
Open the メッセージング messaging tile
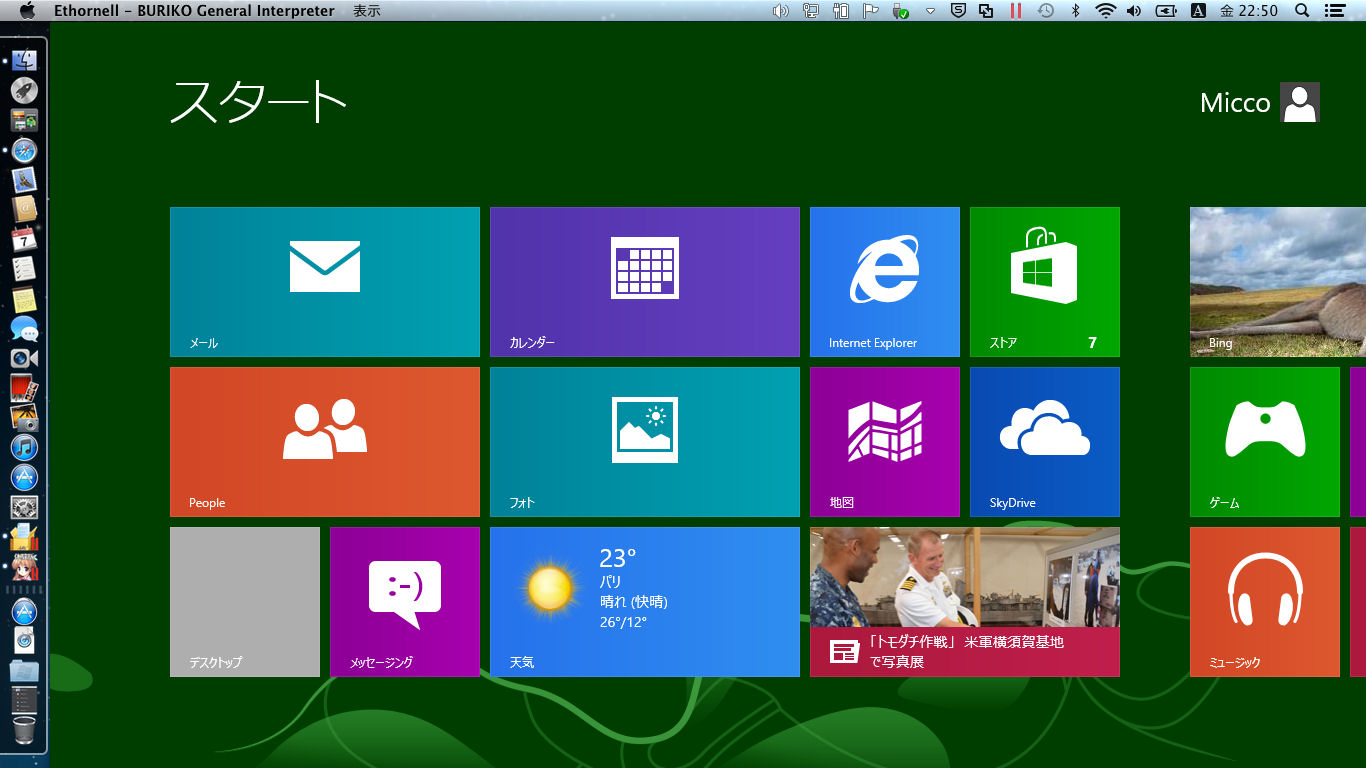pos(405,602)
